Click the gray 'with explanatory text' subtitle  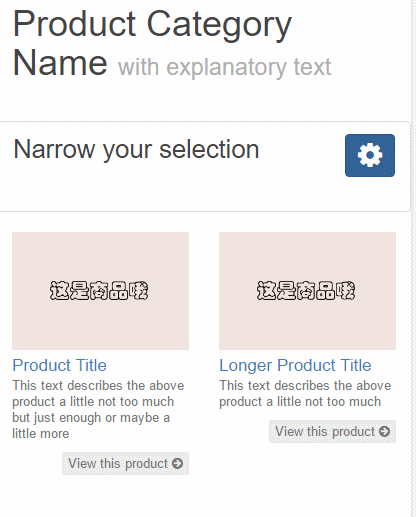click(x=225, y=67)
